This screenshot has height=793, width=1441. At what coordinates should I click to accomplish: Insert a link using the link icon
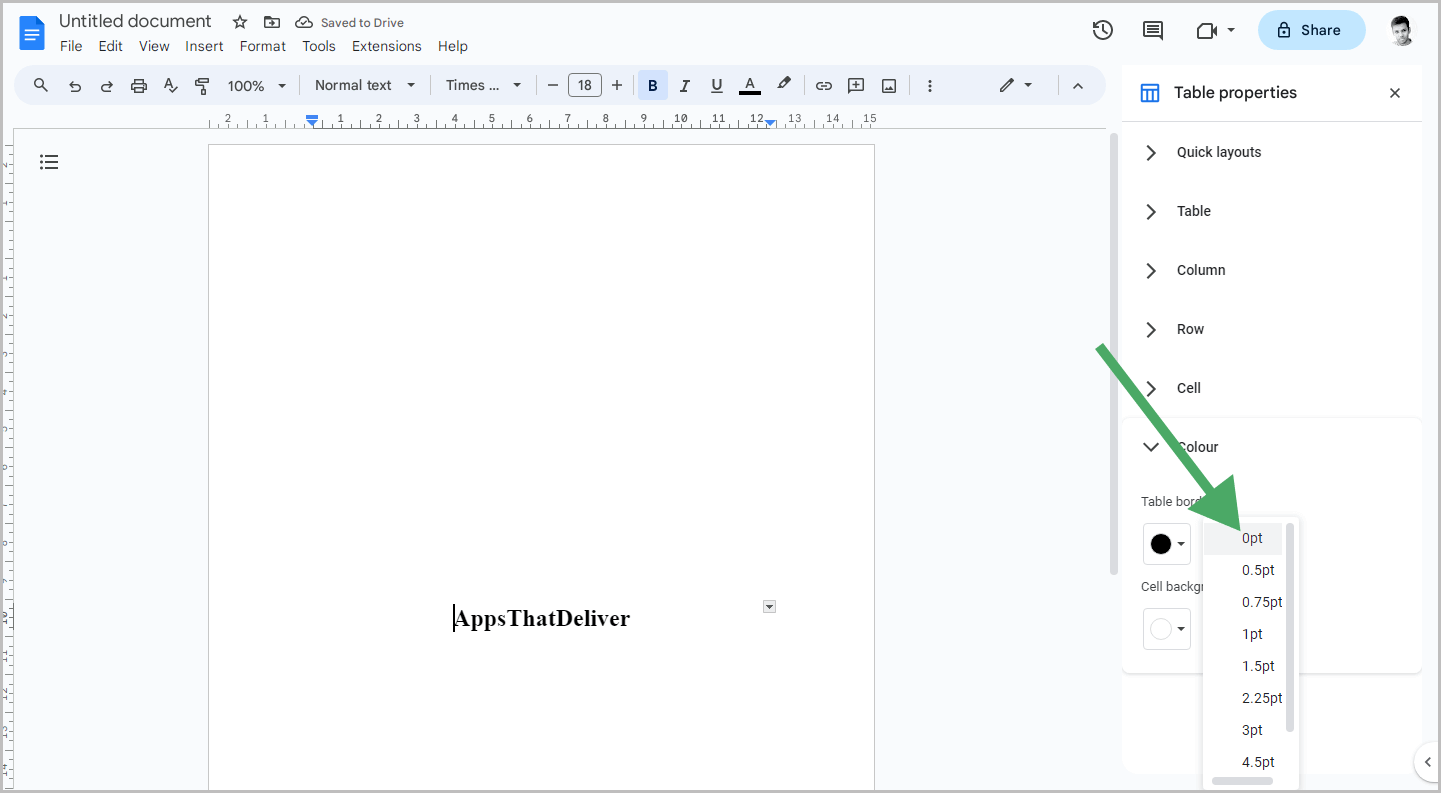coord(823,85)
